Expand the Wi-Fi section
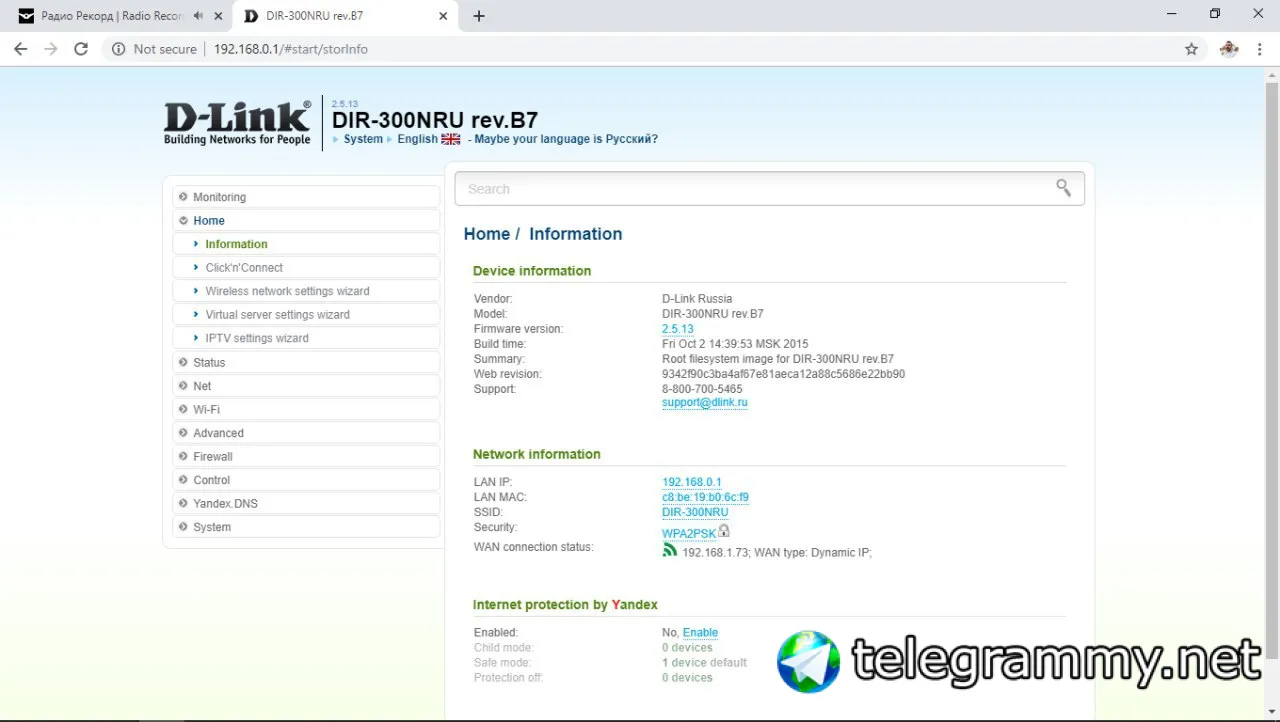This screenshot has height=722, width=1280. 306,409
